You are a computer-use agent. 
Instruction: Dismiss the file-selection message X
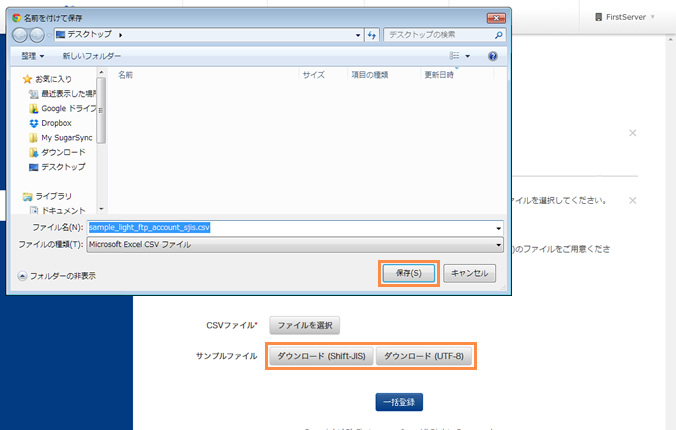click(x=632, y=201)
